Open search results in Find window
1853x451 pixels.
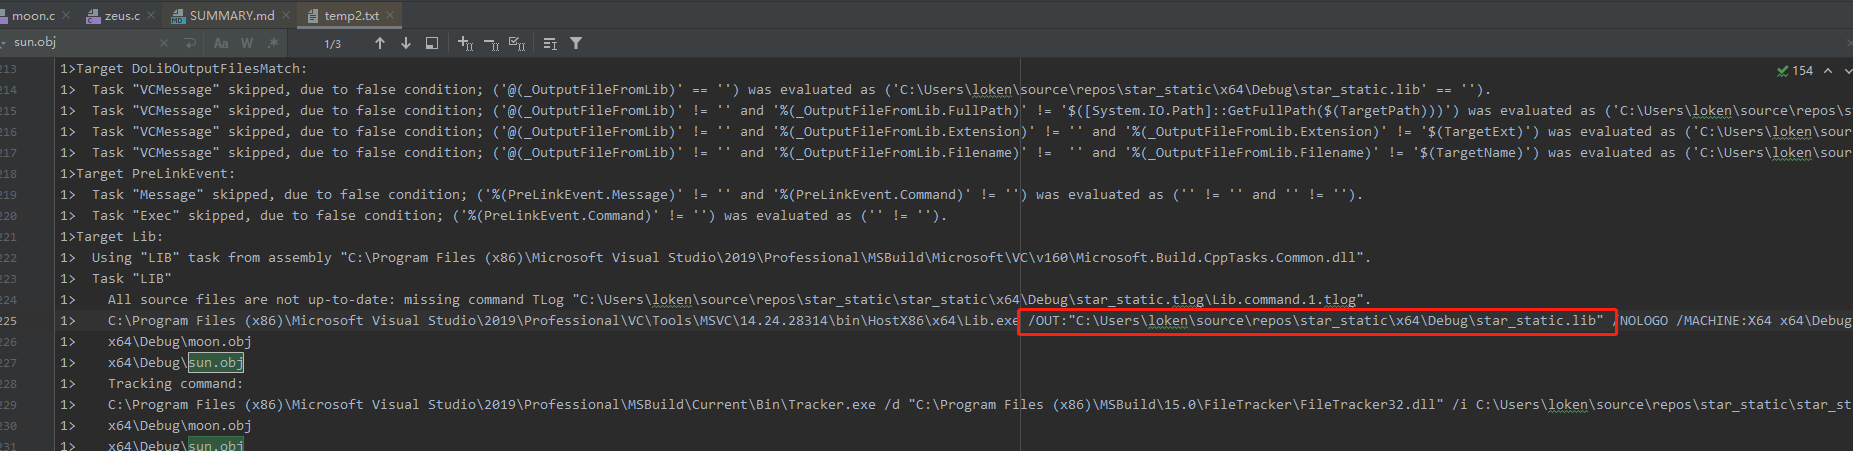click(x=431, y=43)
